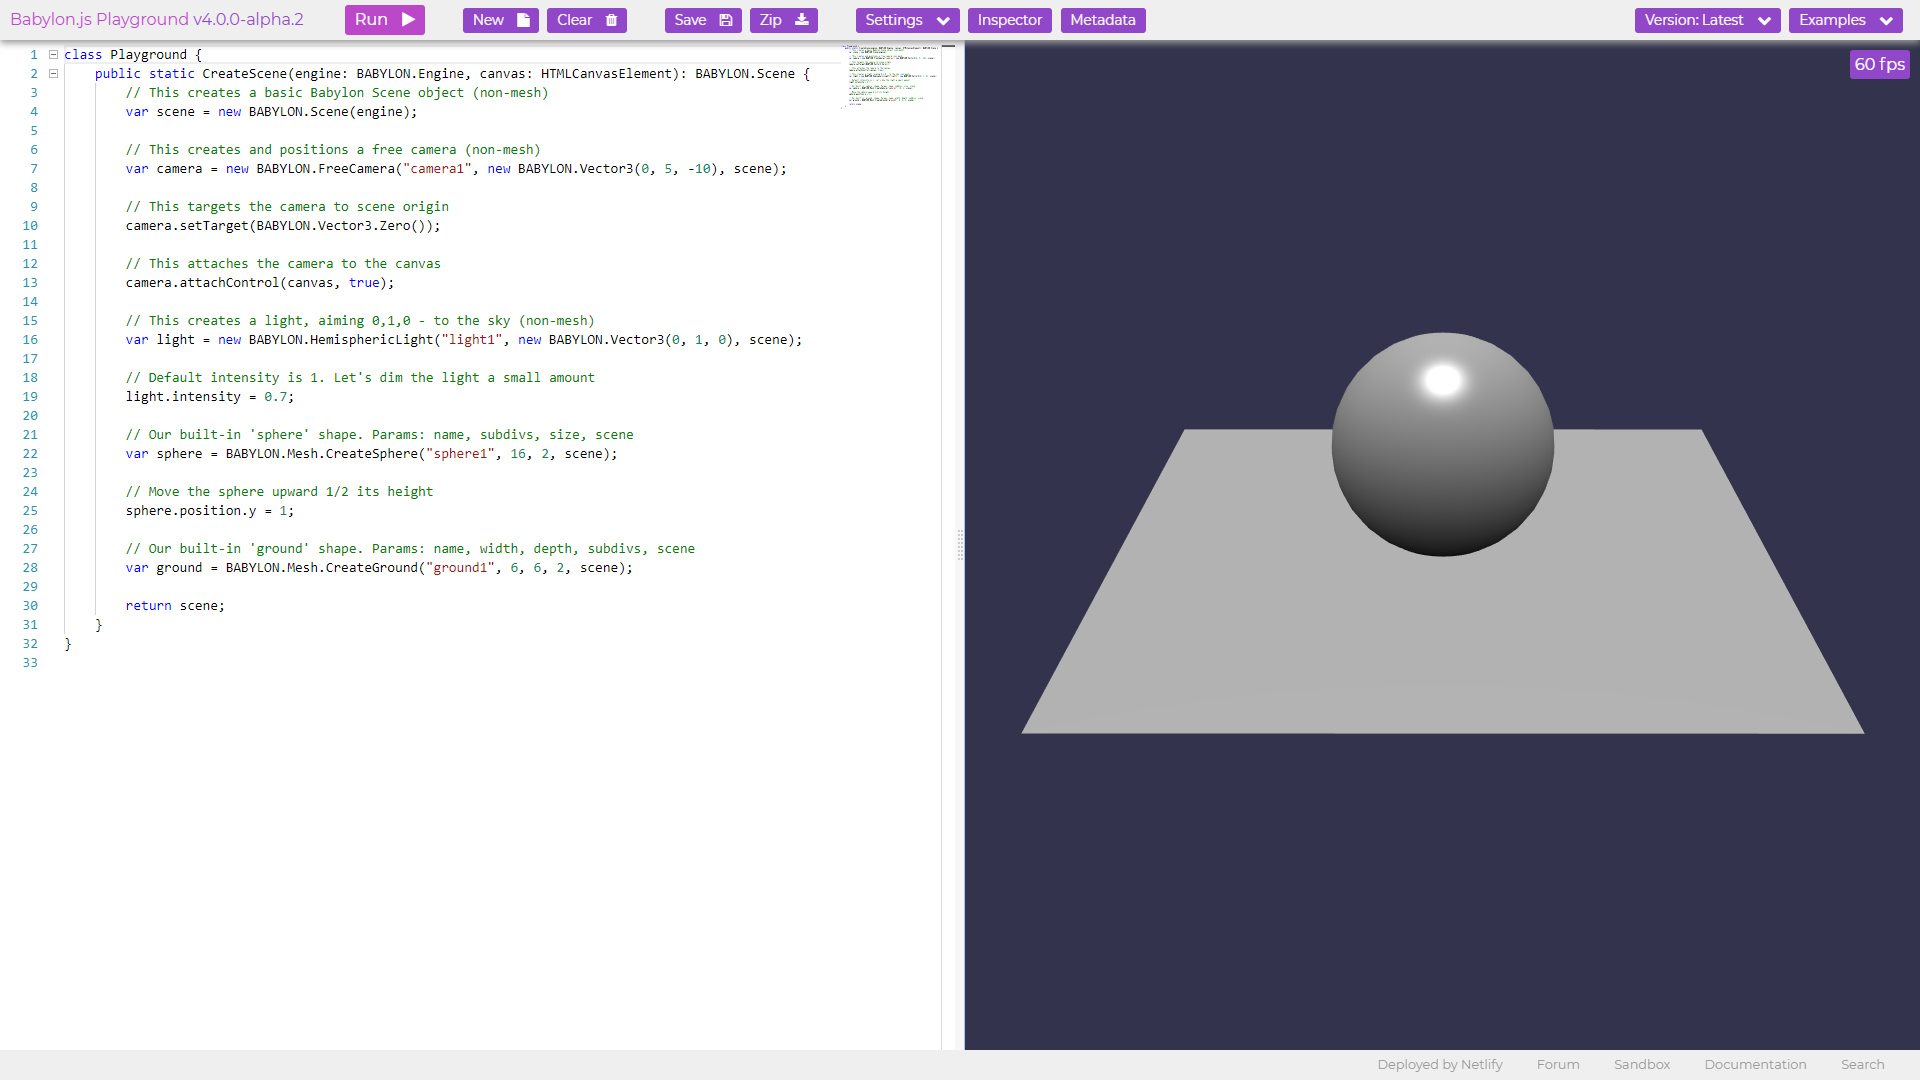This screenshot has width=1920, height=1080.
Task: Open the Documentation footer link
Action: [x=1754, y=1064]
